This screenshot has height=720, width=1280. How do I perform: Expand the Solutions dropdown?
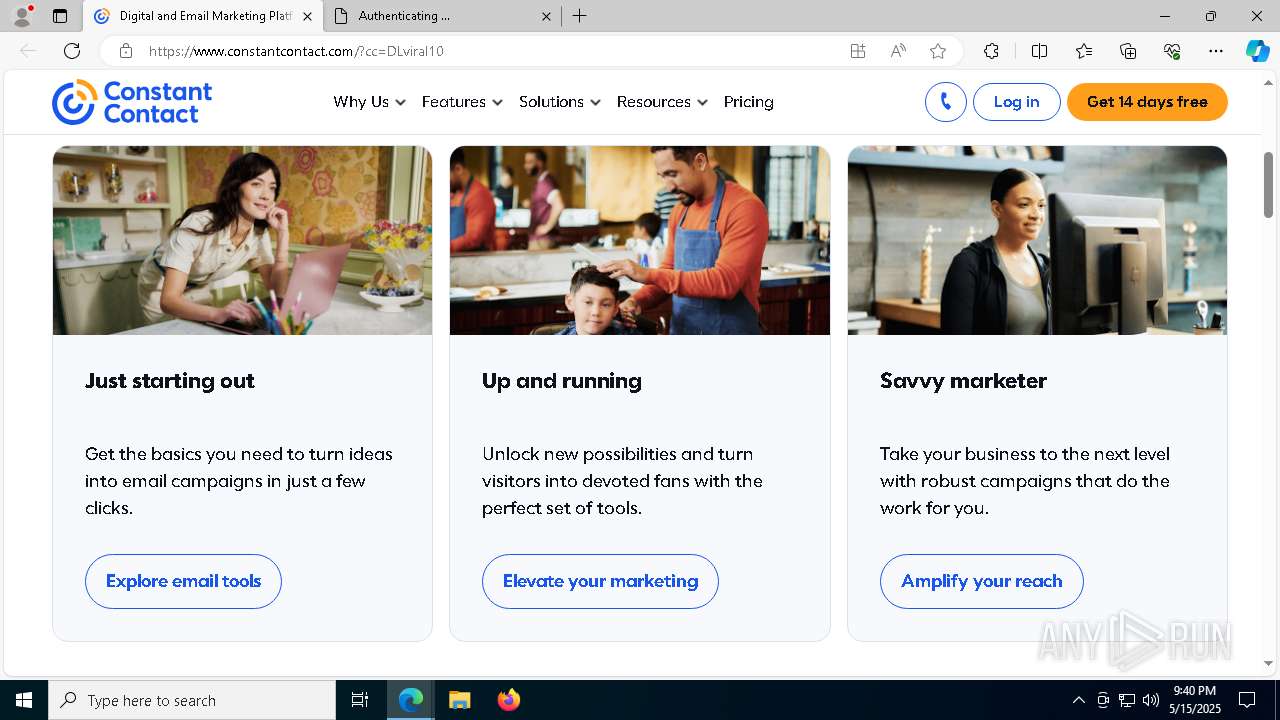(560, 102)
